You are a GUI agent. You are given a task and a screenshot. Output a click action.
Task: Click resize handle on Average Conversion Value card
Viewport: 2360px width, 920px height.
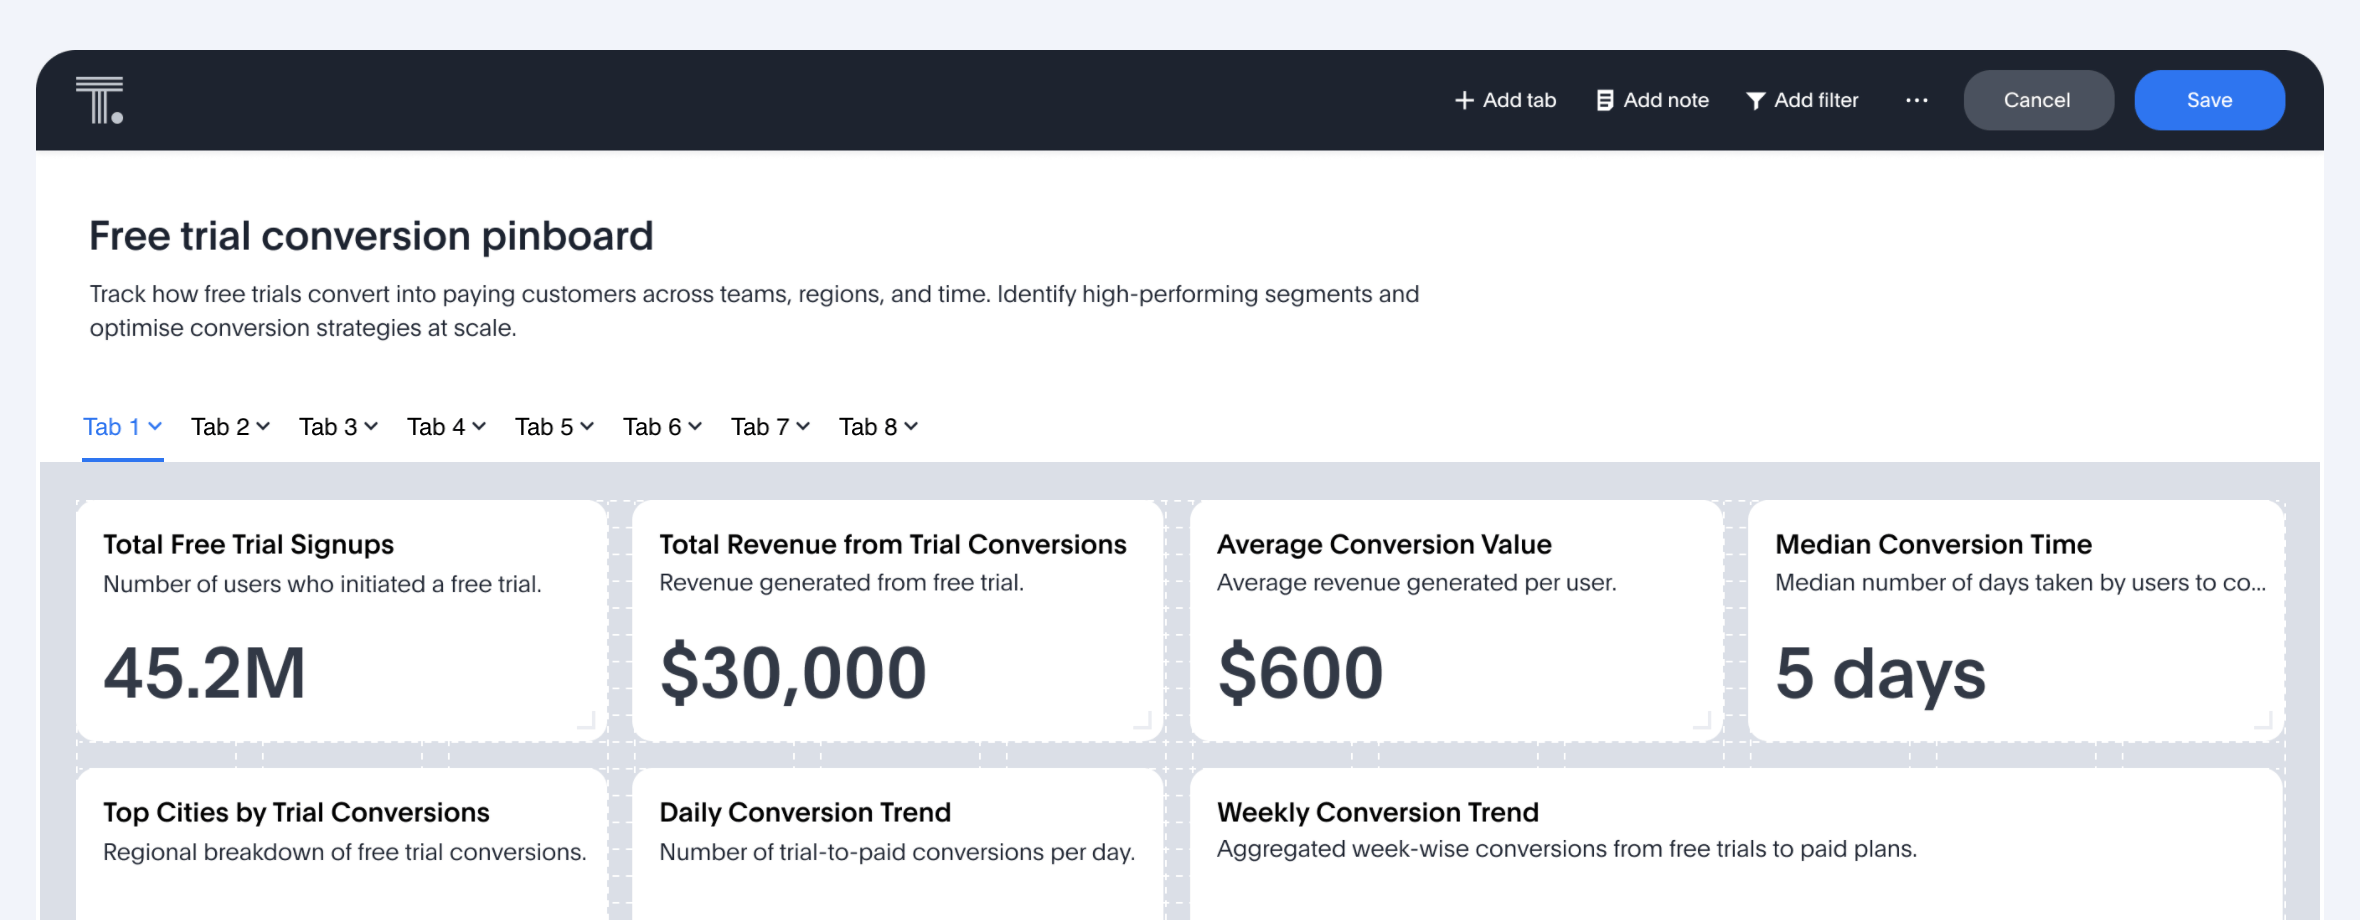point(1702,720)
